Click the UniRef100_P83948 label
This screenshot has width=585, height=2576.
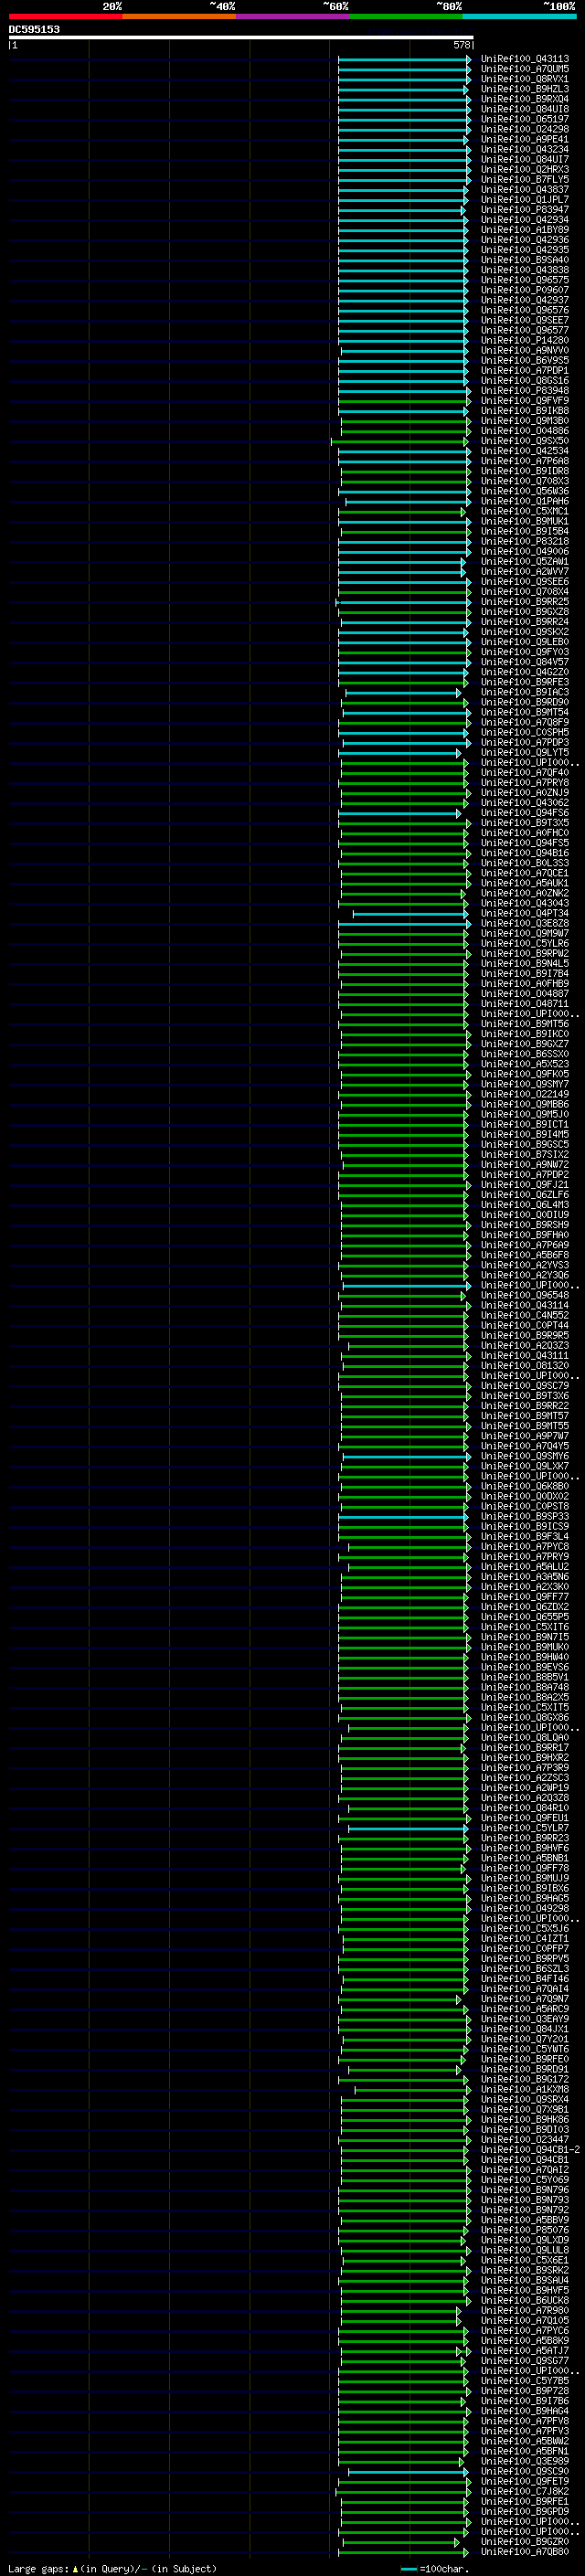point(525,390)
